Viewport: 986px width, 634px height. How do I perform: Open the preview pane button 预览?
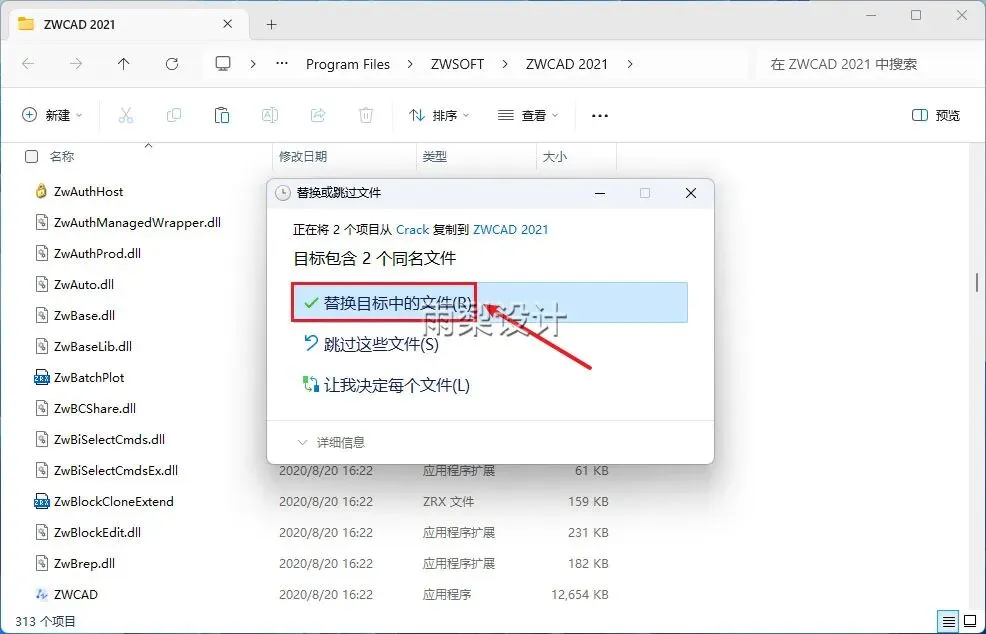pos(936,115)
